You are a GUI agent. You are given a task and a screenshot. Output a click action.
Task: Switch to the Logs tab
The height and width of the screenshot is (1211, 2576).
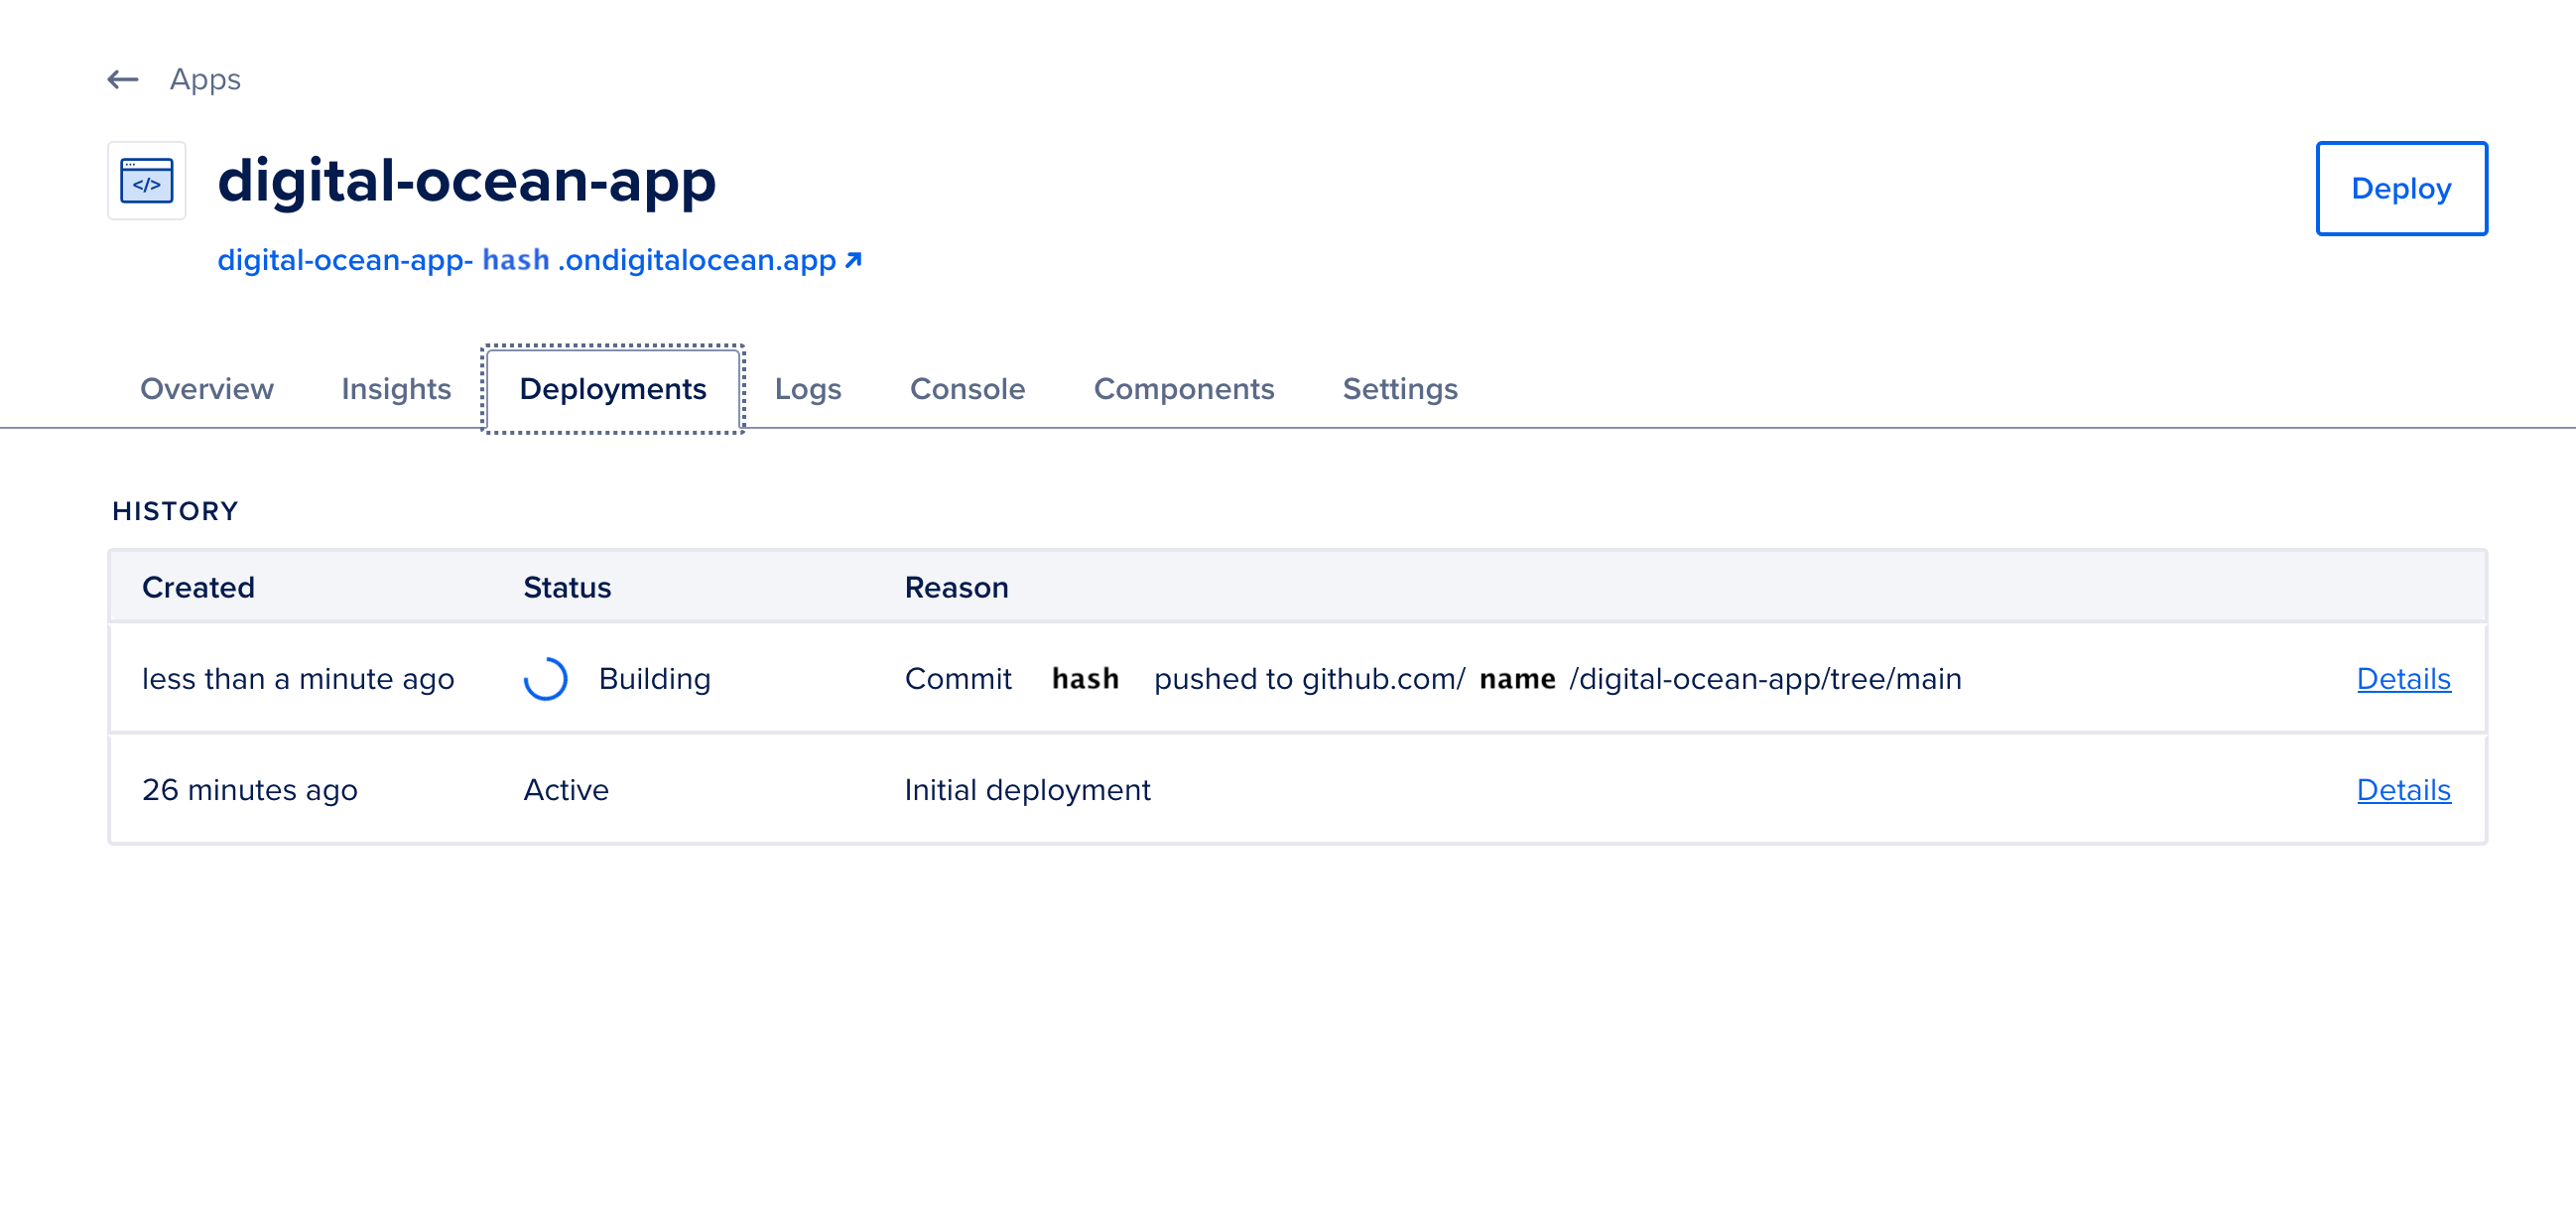click(x=807, y=389)
